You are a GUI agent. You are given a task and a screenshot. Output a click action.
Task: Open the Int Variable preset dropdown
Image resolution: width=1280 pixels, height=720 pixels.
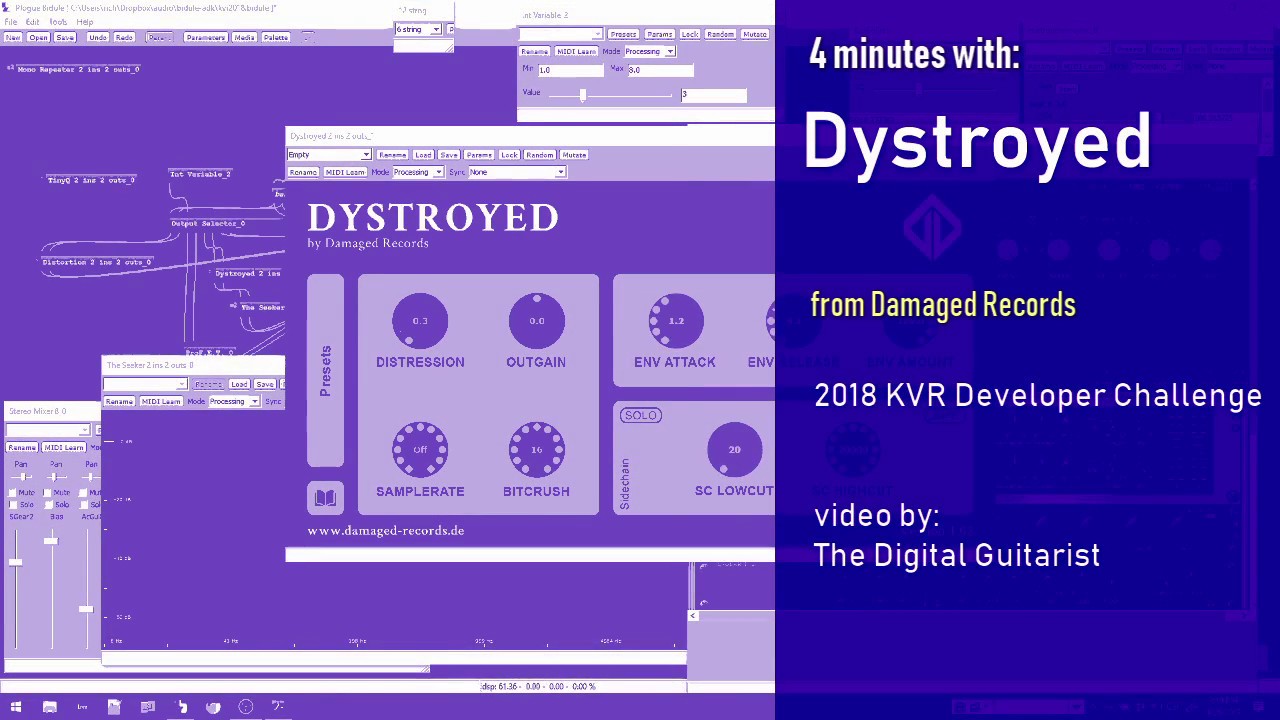[x=560, y=34]
